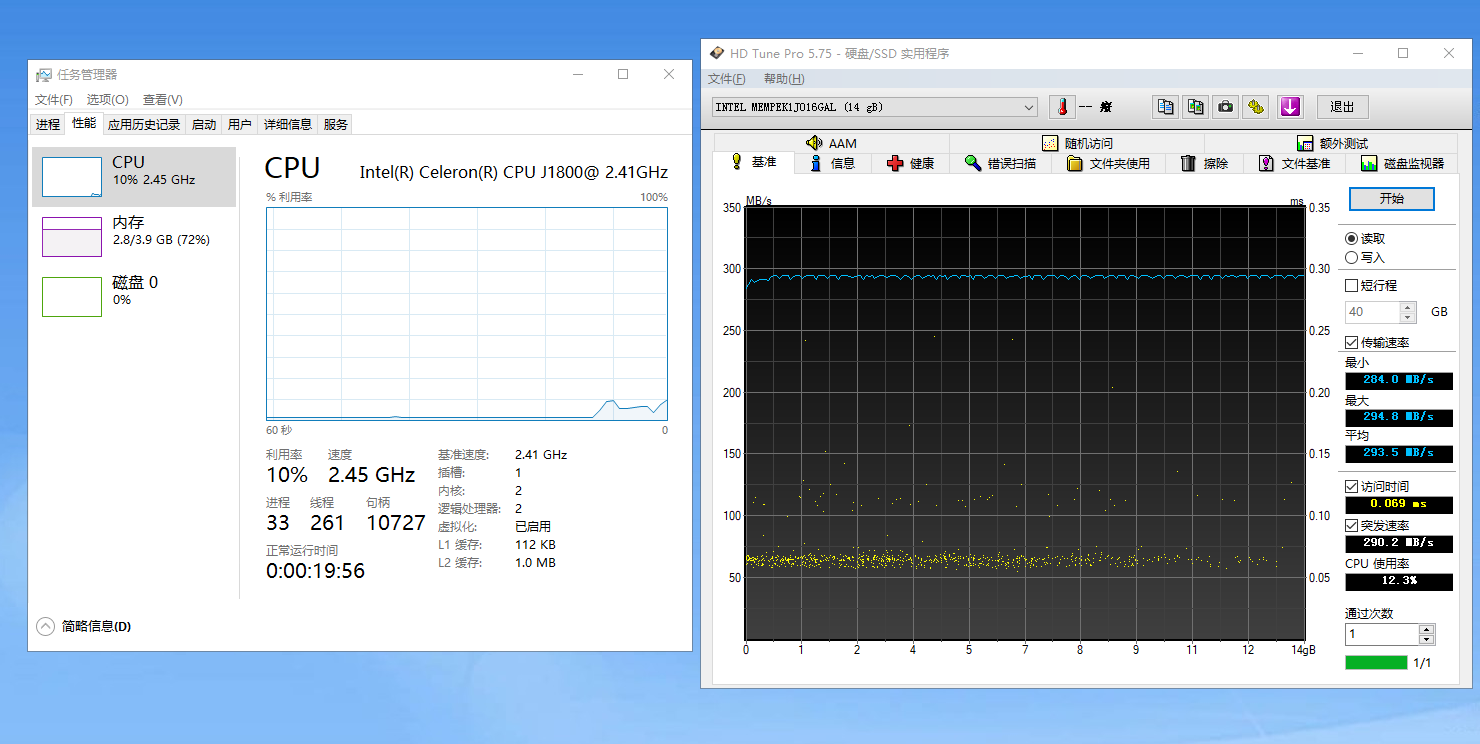Uncheck the 访问时间 checkbox
The height and width of the screenshot is (744, 1480).
click(x=1352, y=487)
